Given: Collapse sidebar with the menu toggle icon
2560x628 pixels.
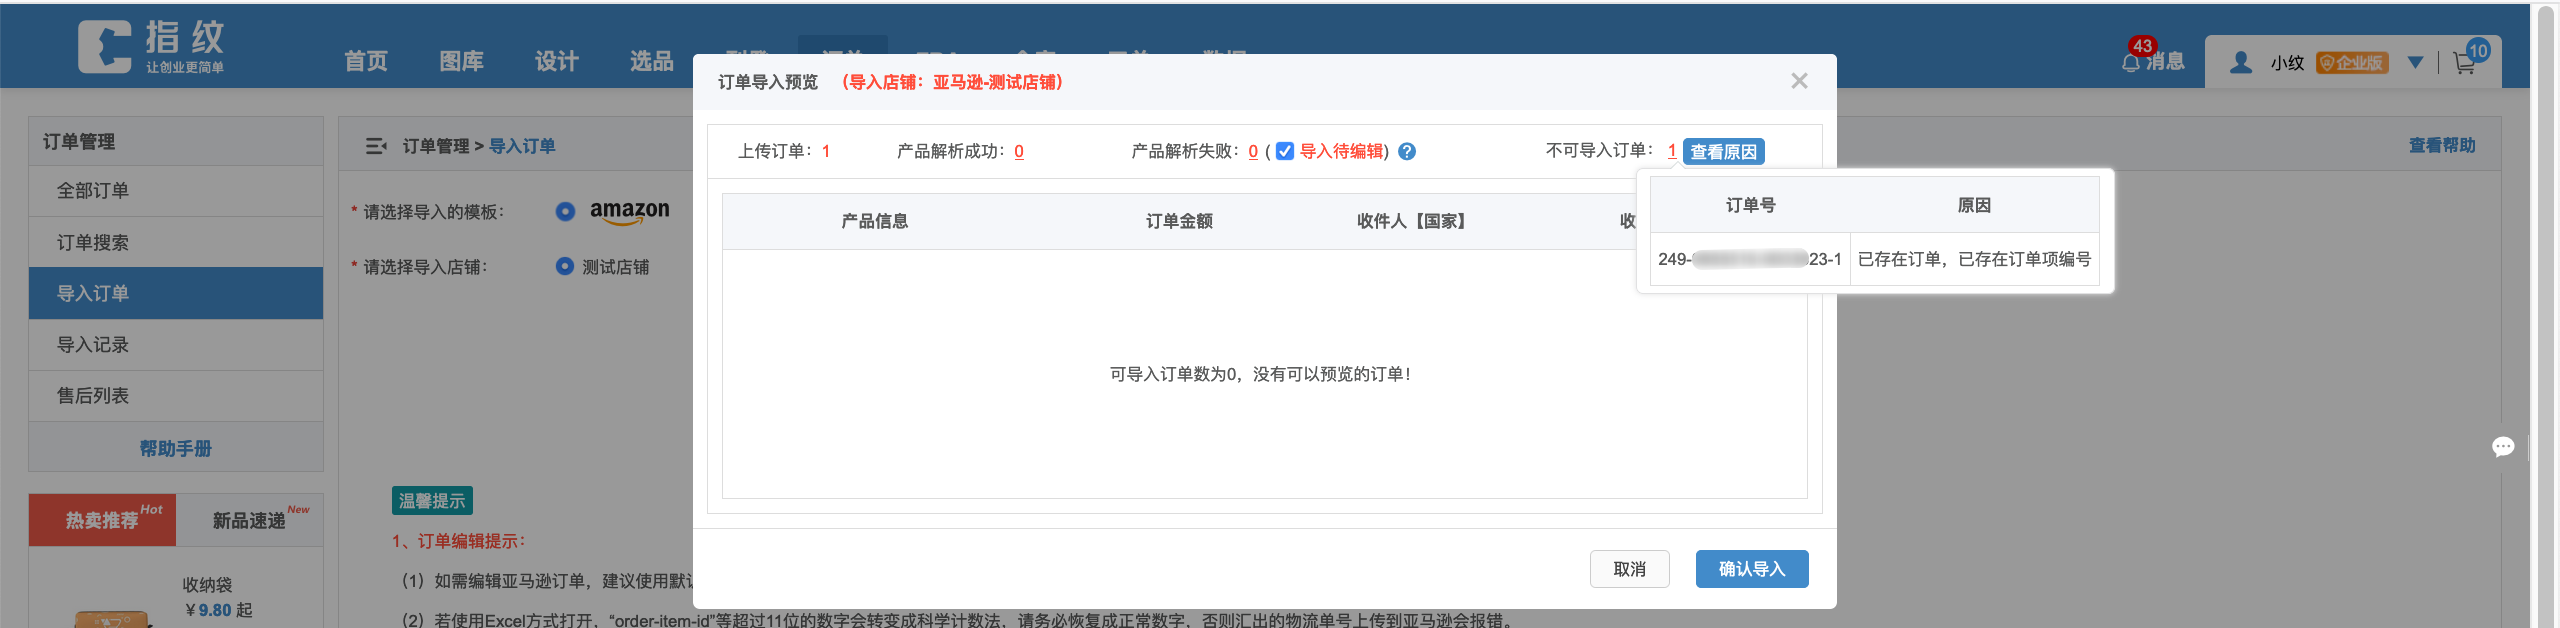Looking at the screenshot, I should pos(376,146).
